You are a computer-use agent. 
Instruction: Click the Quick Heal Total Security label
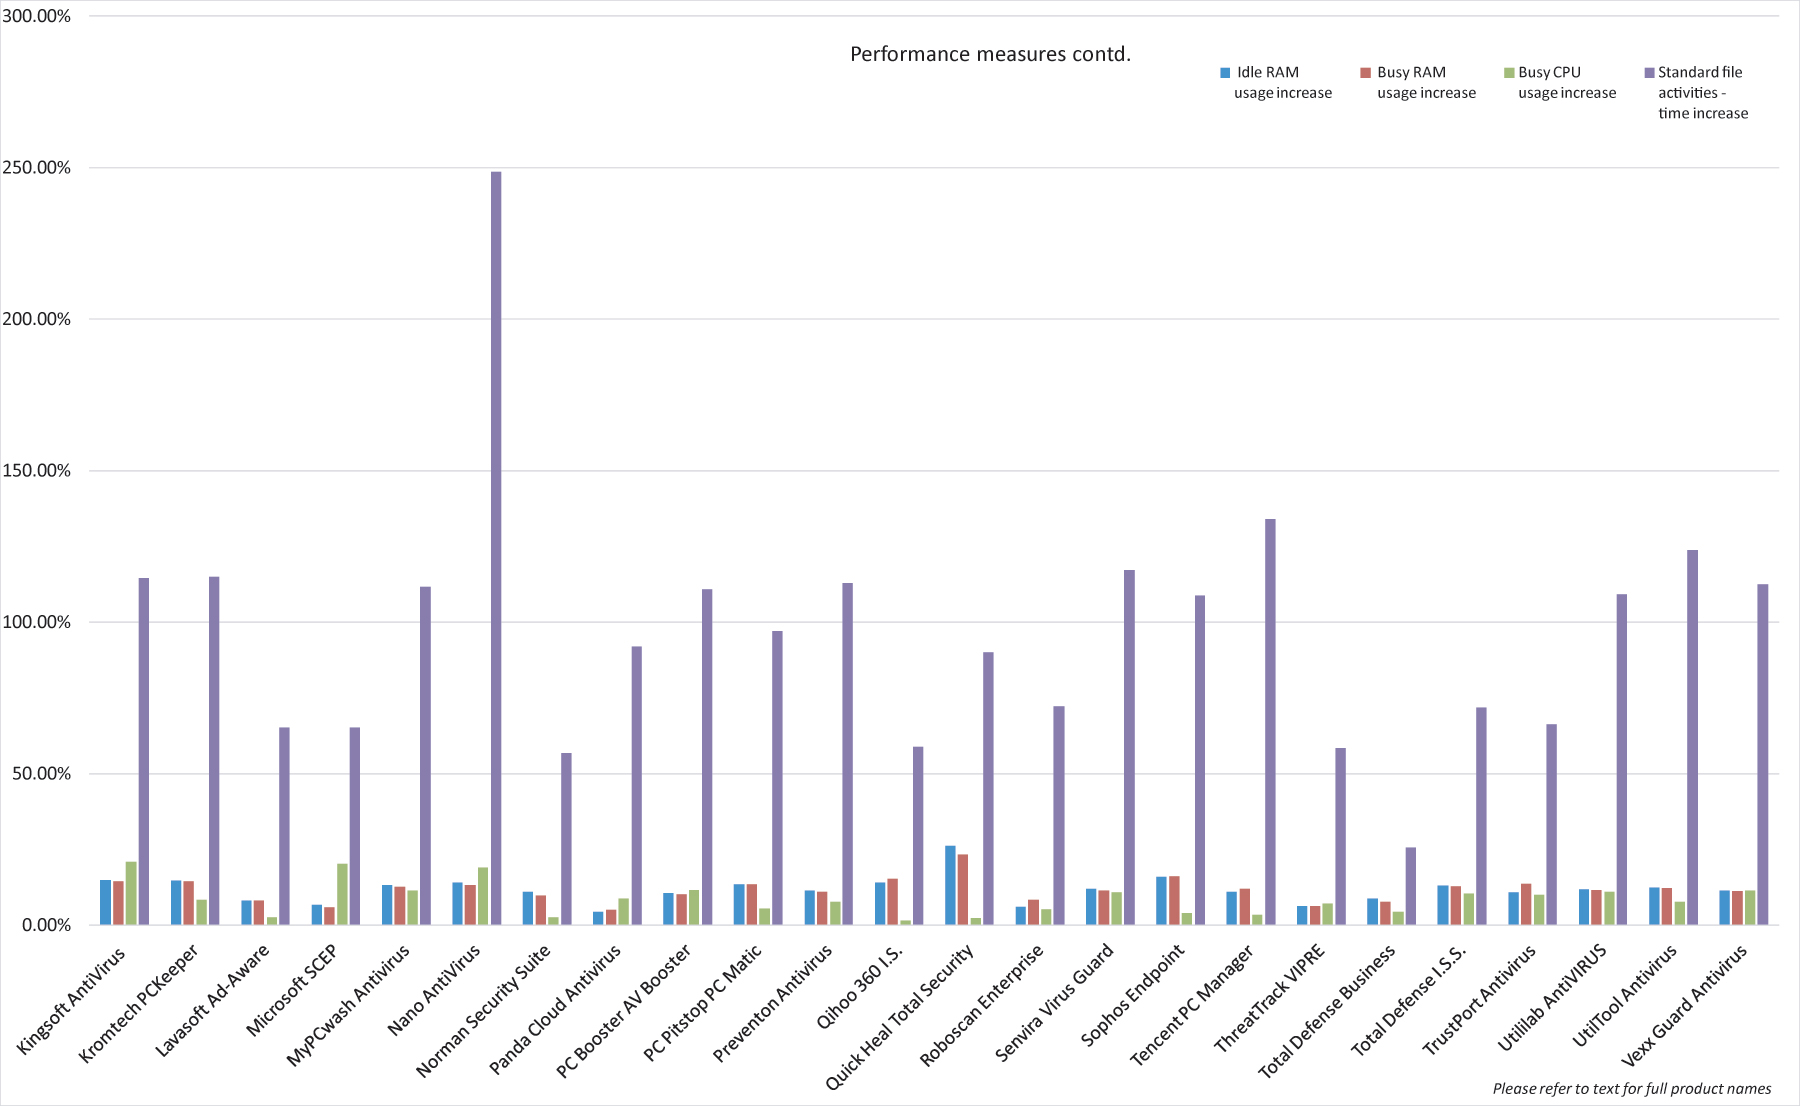click(899, 1018)
